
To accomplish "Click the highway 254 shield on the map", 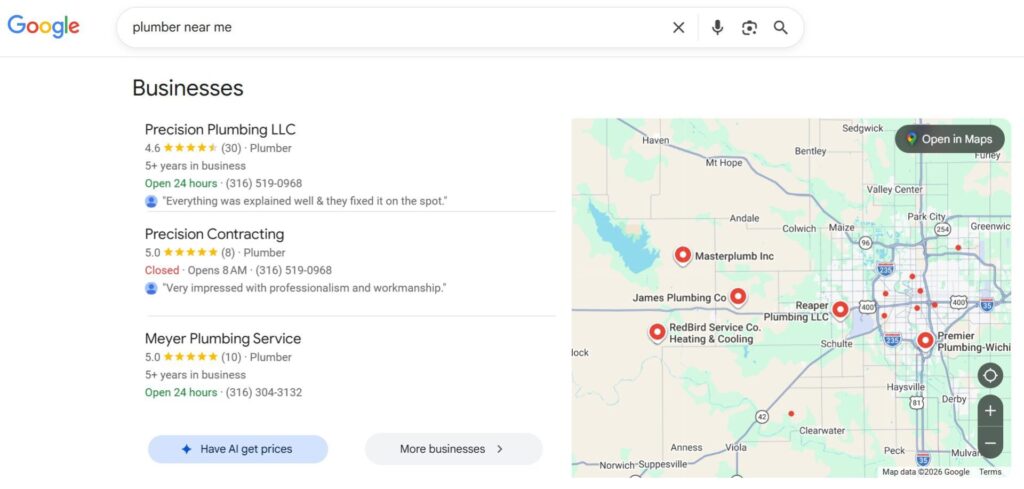I will click(x=942, y=229).
